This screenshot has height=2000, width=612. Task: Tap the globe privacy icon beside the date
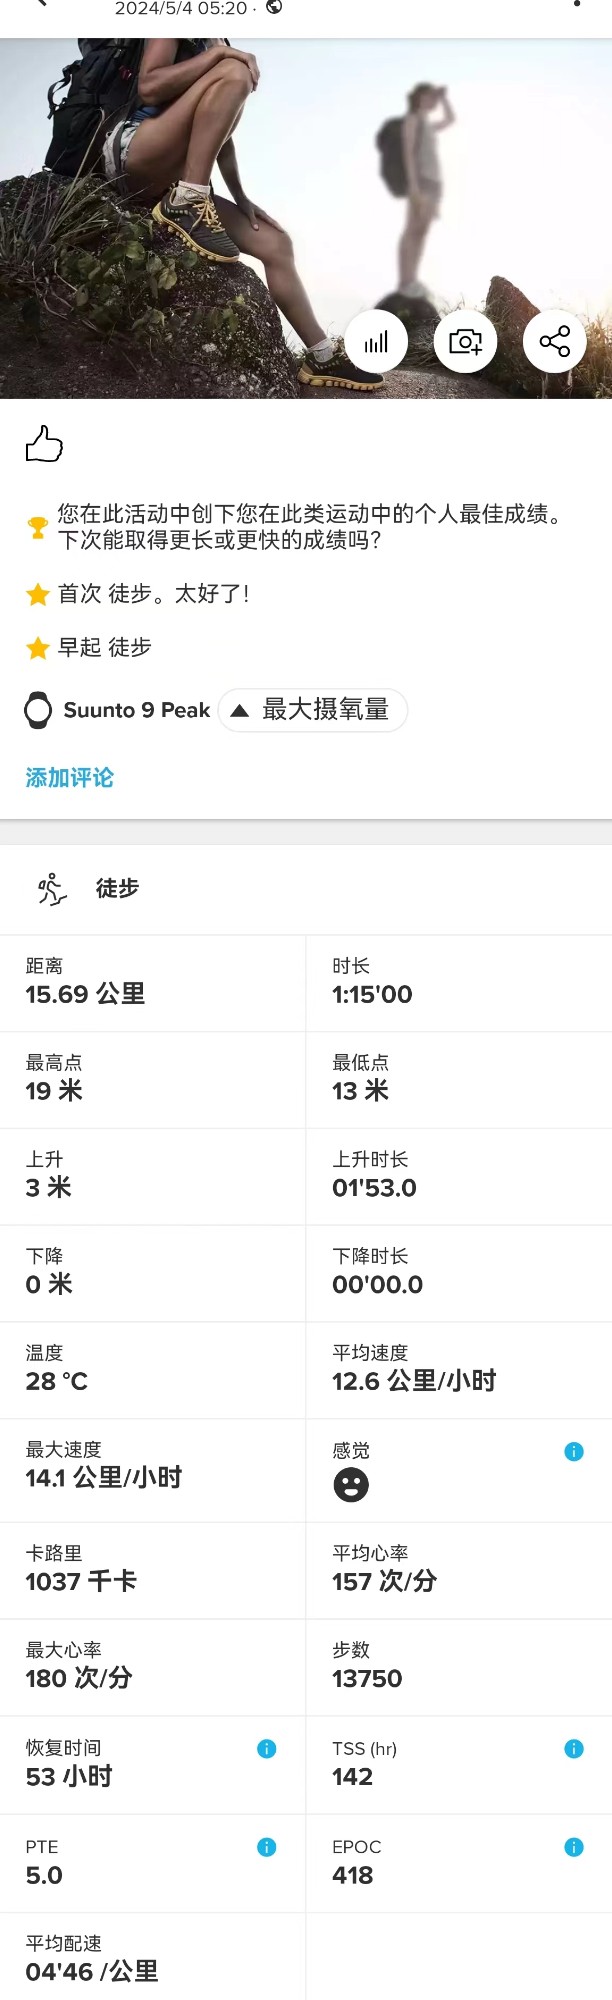pos(274,7)
